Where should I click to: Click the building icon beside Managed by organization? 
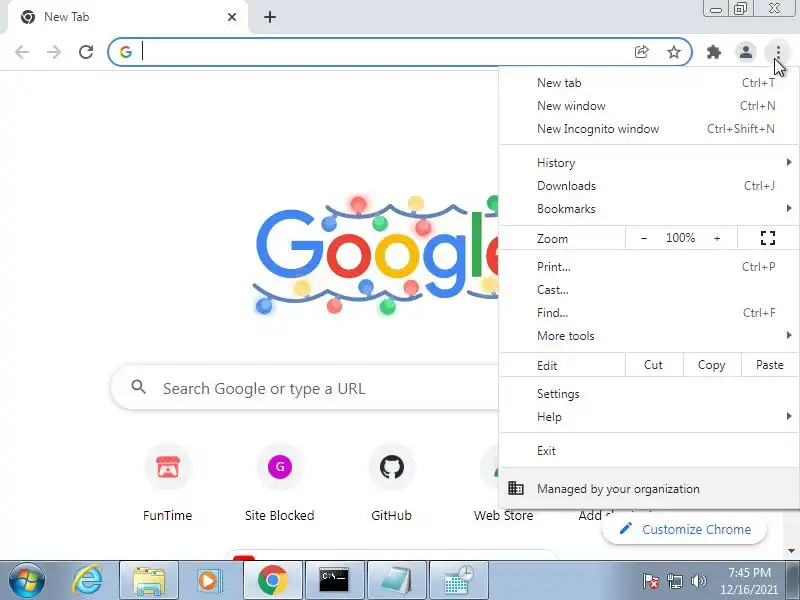coord(515,488)
